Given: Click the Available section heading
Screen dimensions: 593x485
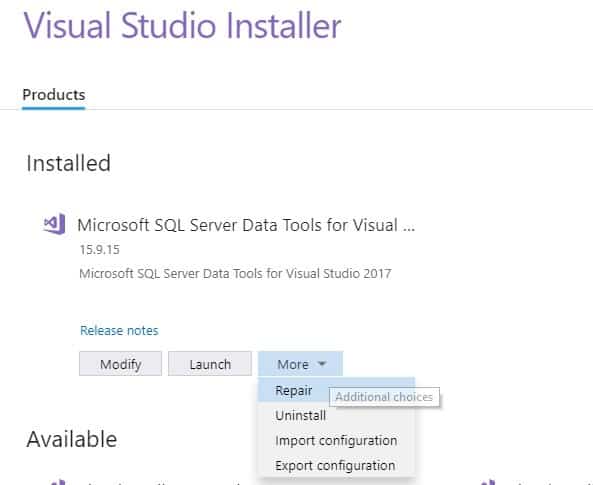Looking at the screenshot, I should point(72,439).
